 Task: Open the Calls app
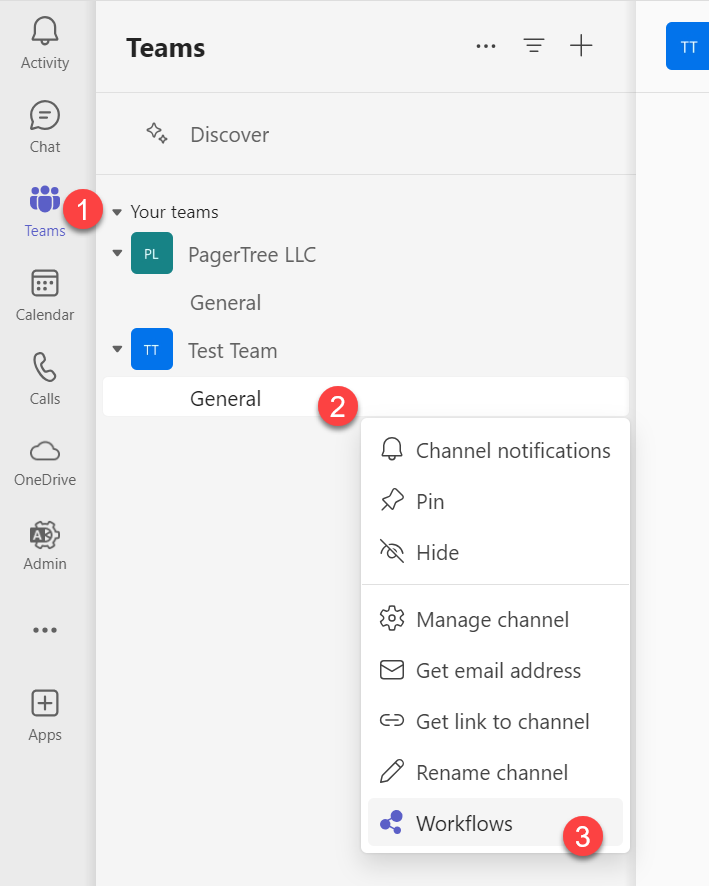click(x=44, y=377)
